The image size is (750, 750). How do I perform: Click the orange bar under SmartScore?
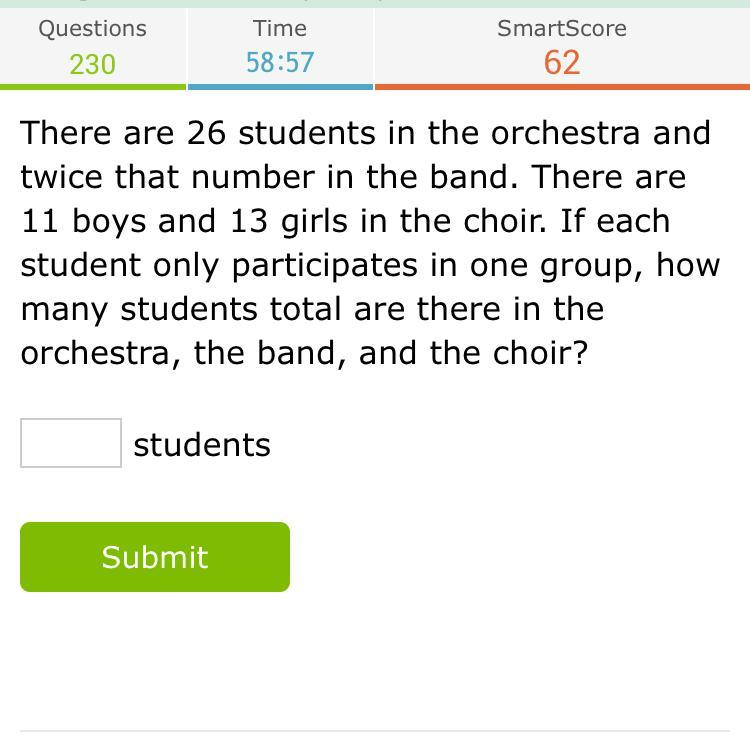coord(562,87)
